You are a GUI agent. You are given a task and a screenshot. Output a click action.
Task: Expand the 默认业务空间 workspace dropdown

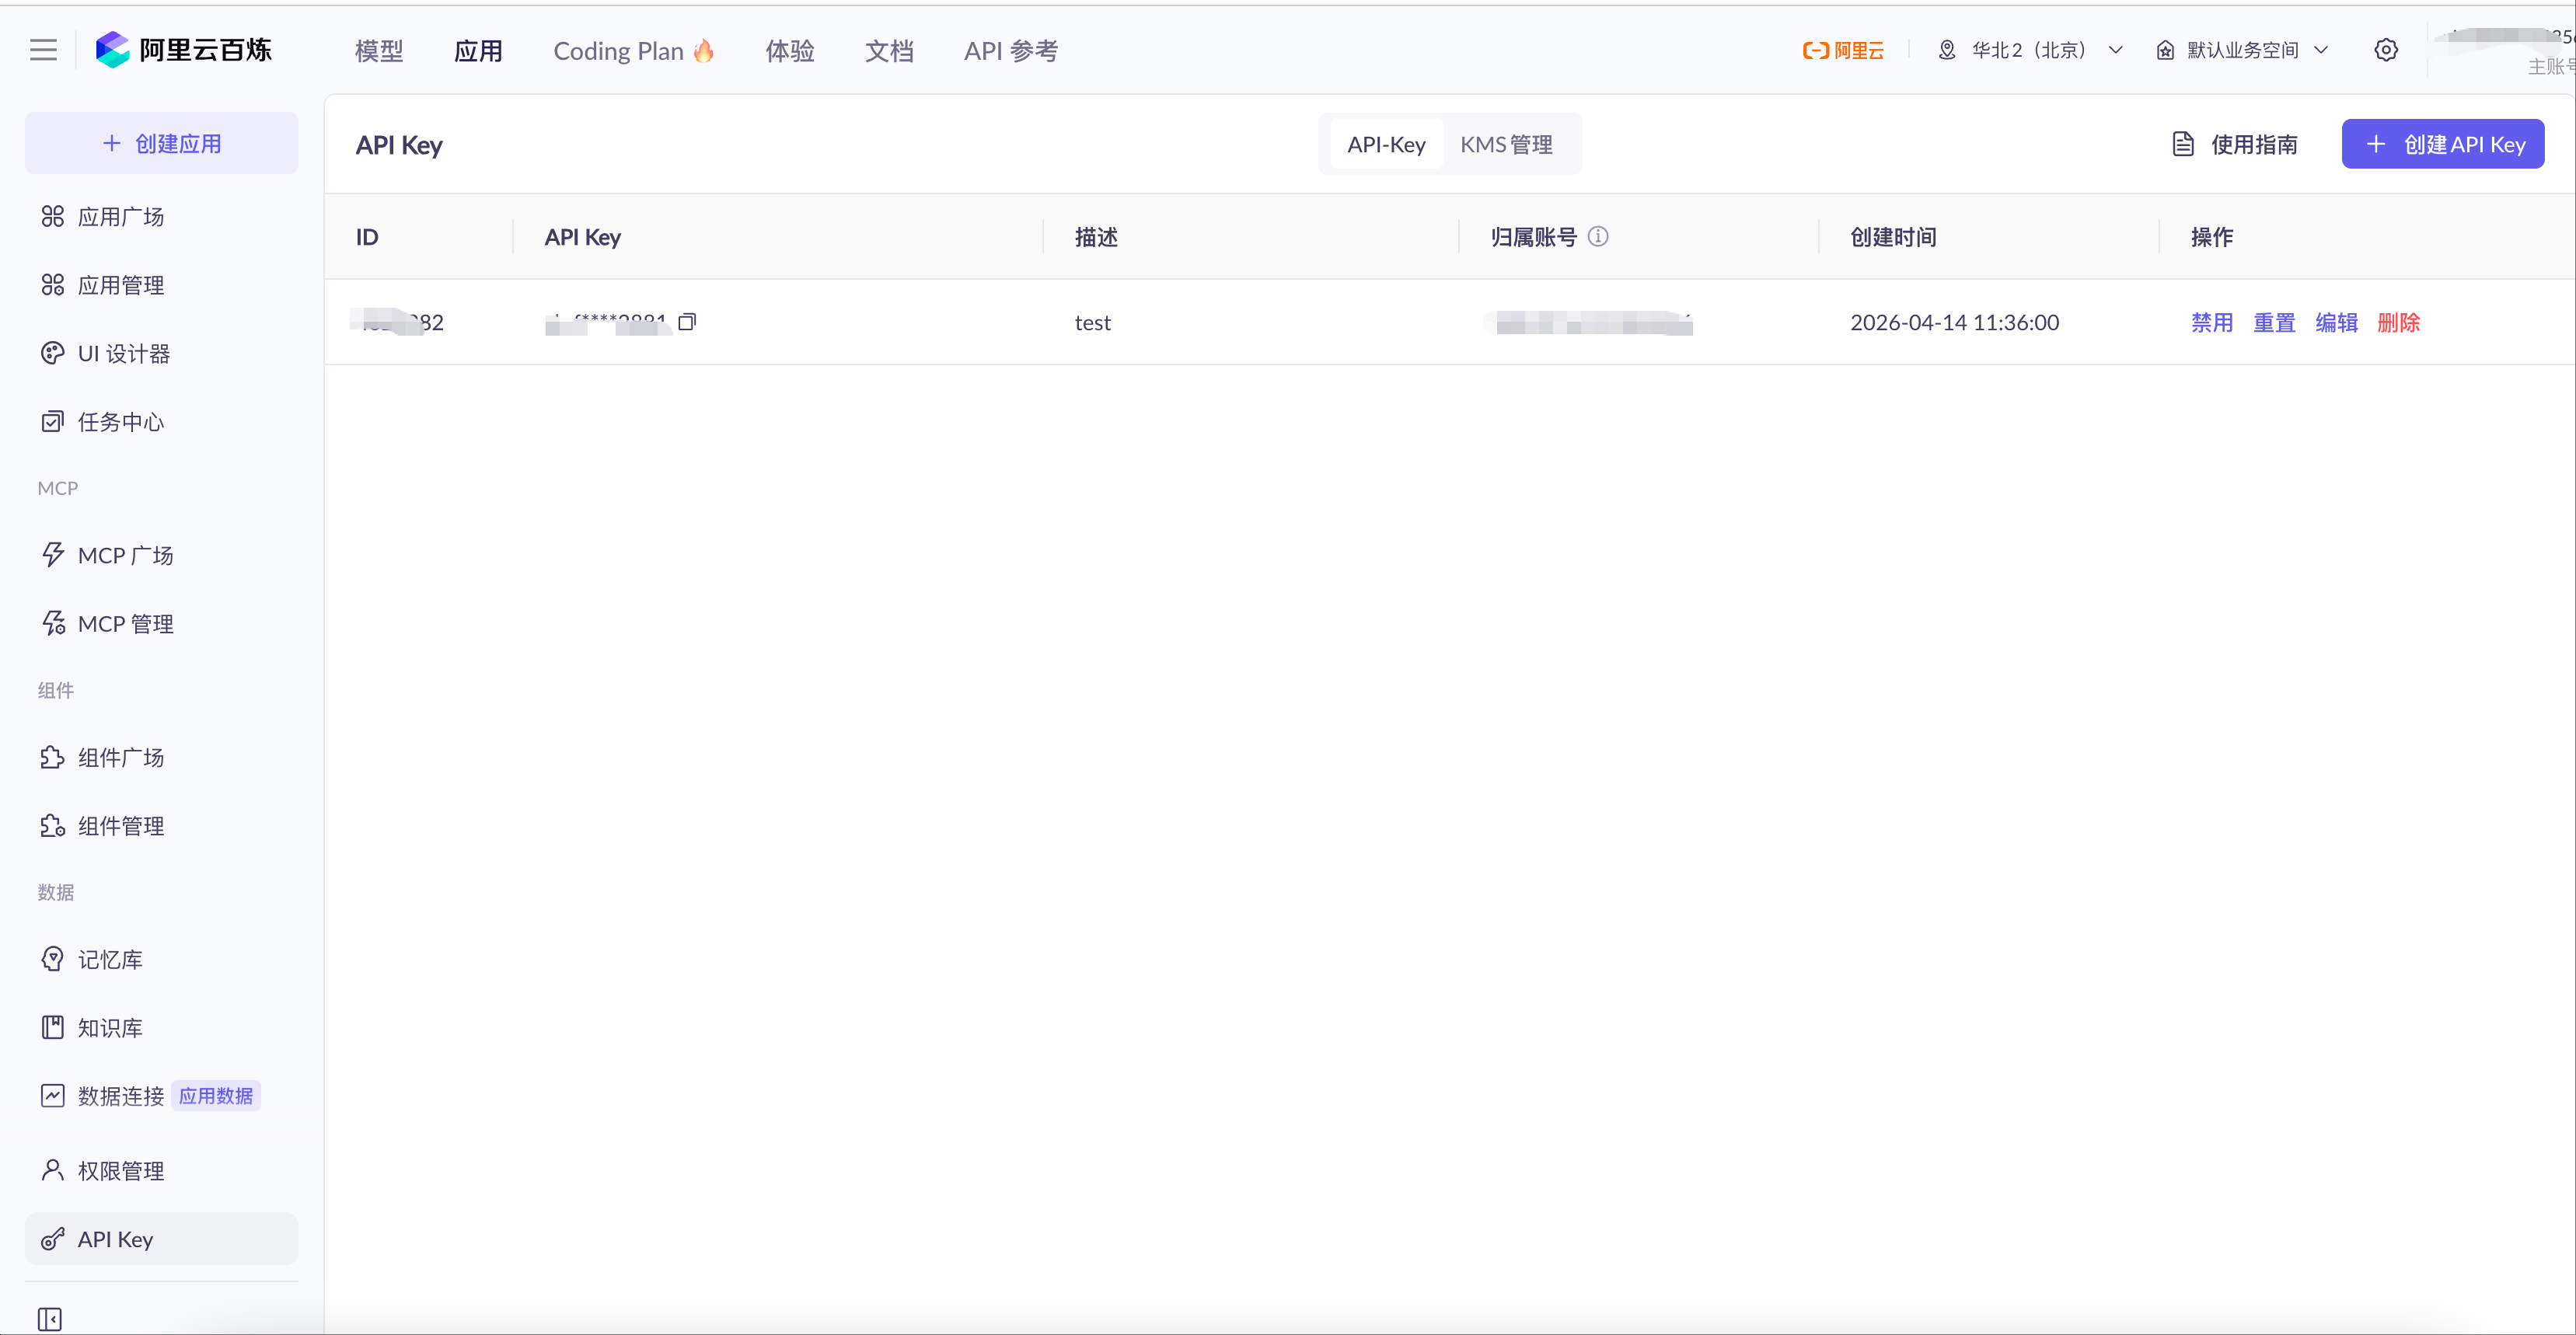pos(2243,50)
